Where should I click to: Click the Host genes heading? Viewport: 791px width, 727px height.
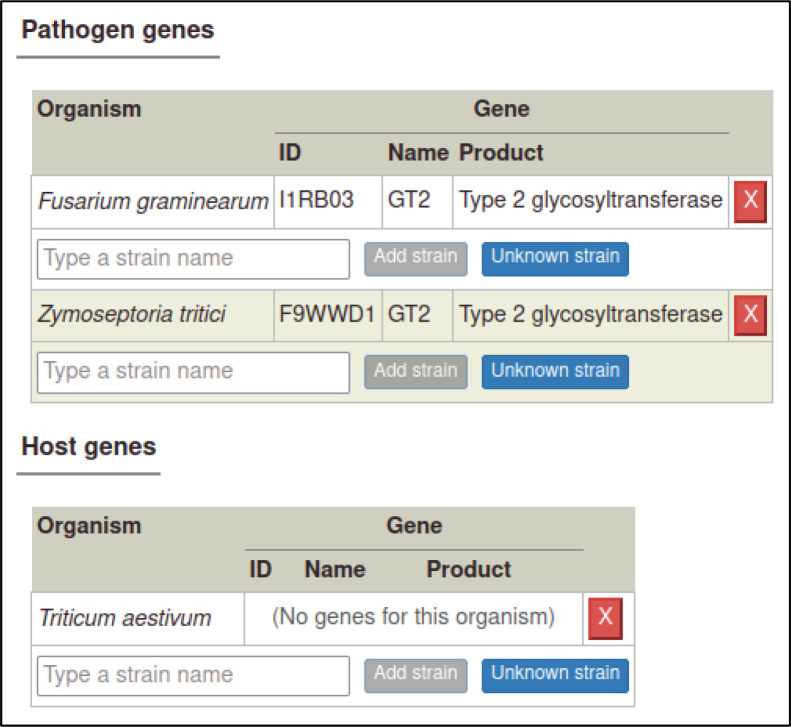pyautogui.click(x=89, y=446)
